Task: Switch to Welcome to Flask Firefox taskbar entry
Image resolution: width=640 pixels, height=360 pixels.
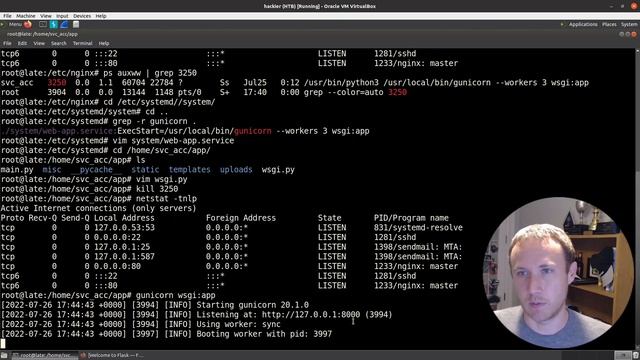Action: coord(112,355)
